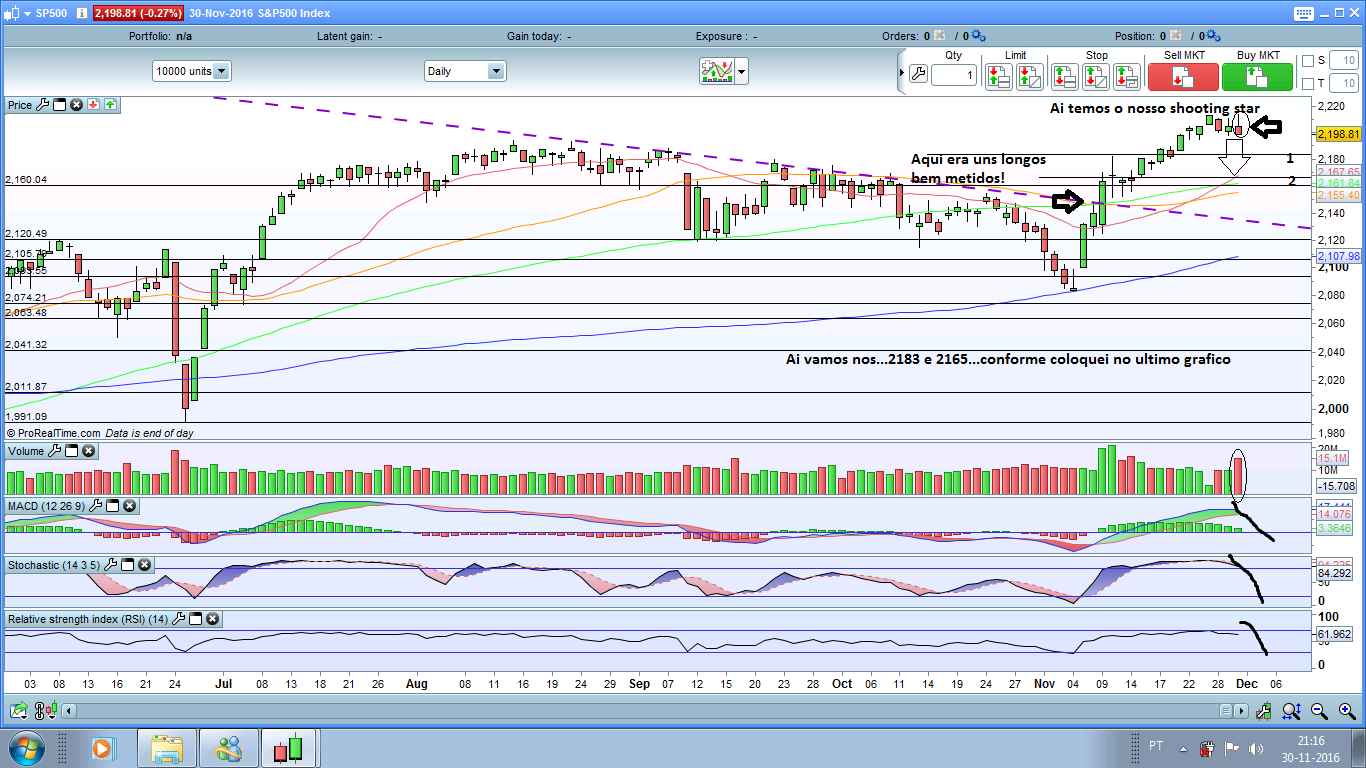1366x768 pixels.
Task: Click the chart scrollbar left arrow
Action: click(x=69, y=711)
